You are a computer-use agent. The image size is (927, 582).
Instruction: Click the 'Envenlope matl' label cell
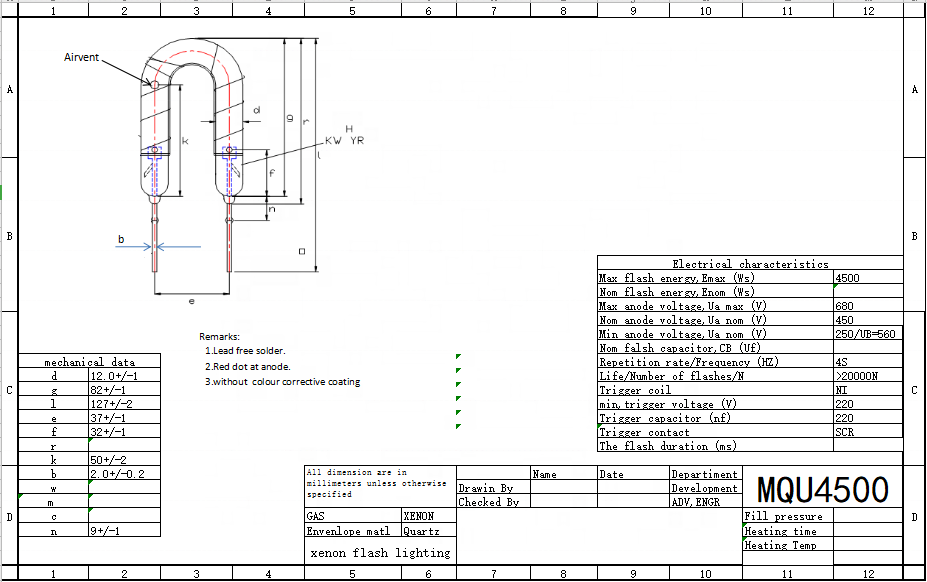(353, 531)
